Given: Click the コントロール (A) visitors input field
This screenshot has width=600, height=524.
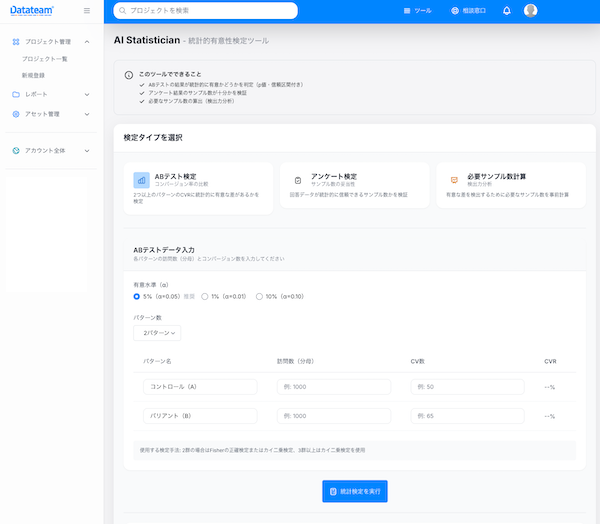Looking at the screenshot, I should click(333, 387).
